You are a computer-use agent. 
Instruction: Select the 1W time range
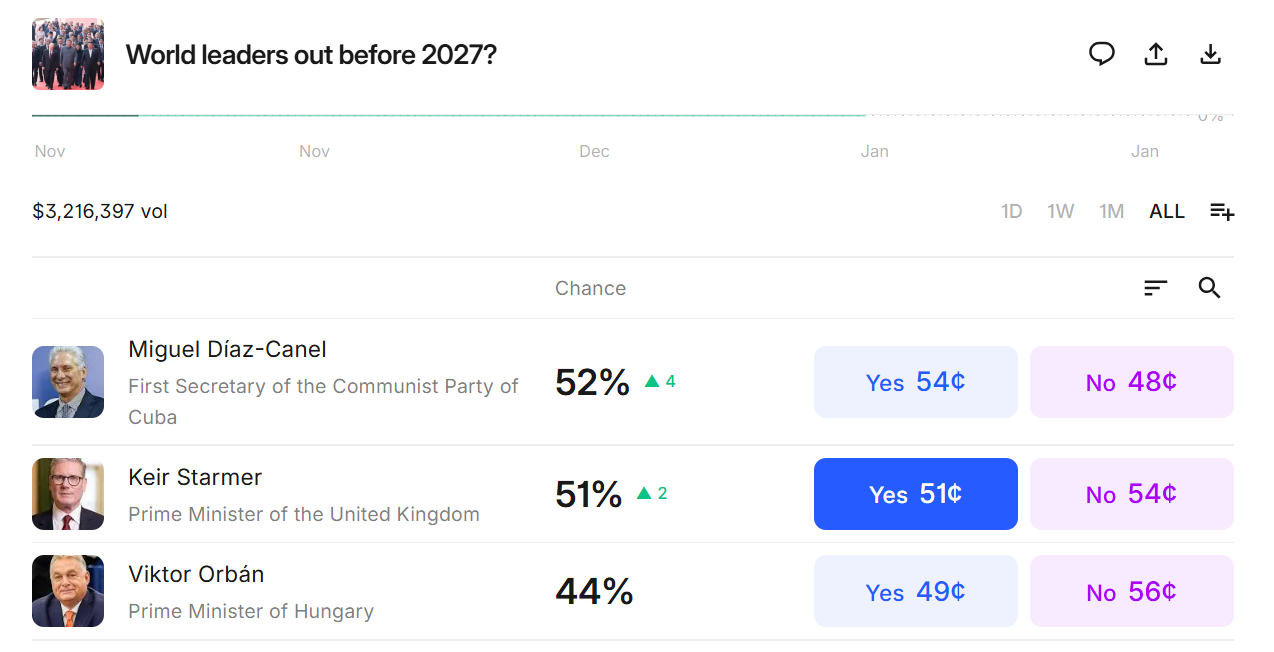[x=1060, y=211]
